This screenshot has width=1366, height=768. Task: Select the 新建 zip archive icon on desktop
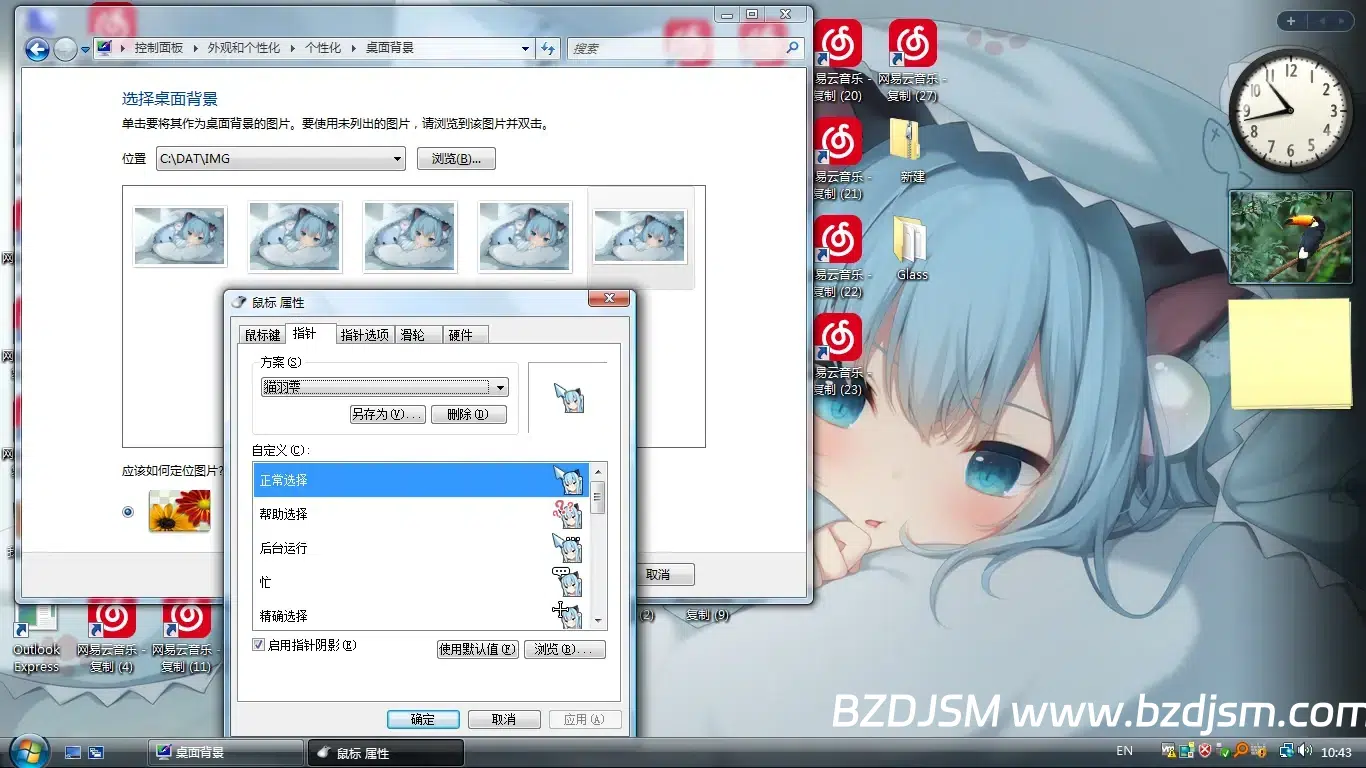click(x=912, y=152)
